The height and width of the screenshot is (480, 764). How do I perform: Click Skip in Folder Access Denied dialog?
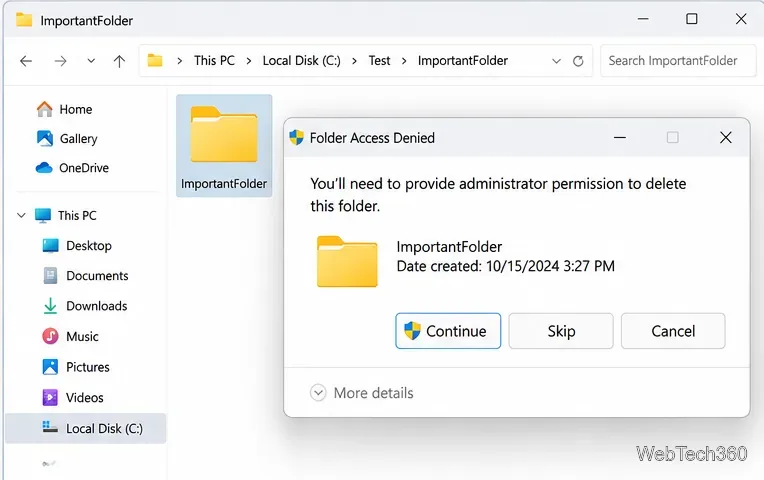click(x=561, y=331)
